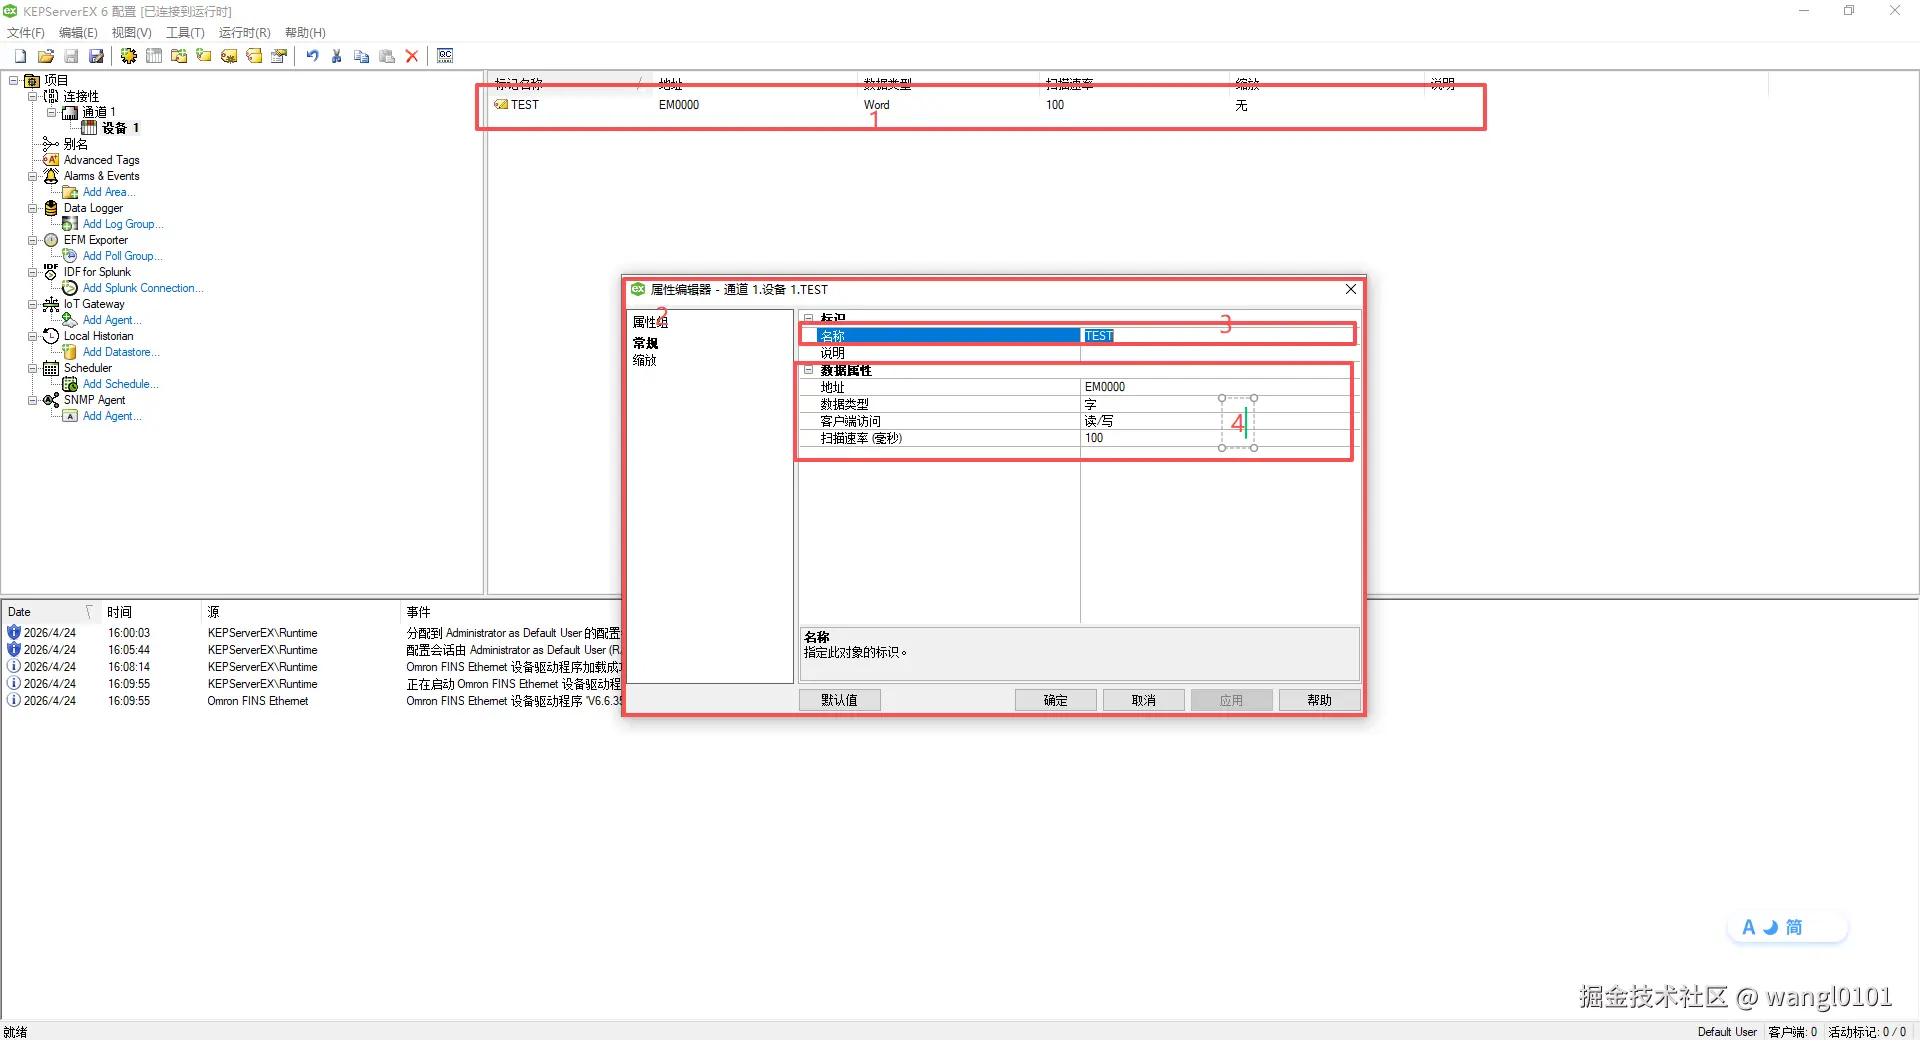Collapse the EFM Exporter node

tap(33, 240)
